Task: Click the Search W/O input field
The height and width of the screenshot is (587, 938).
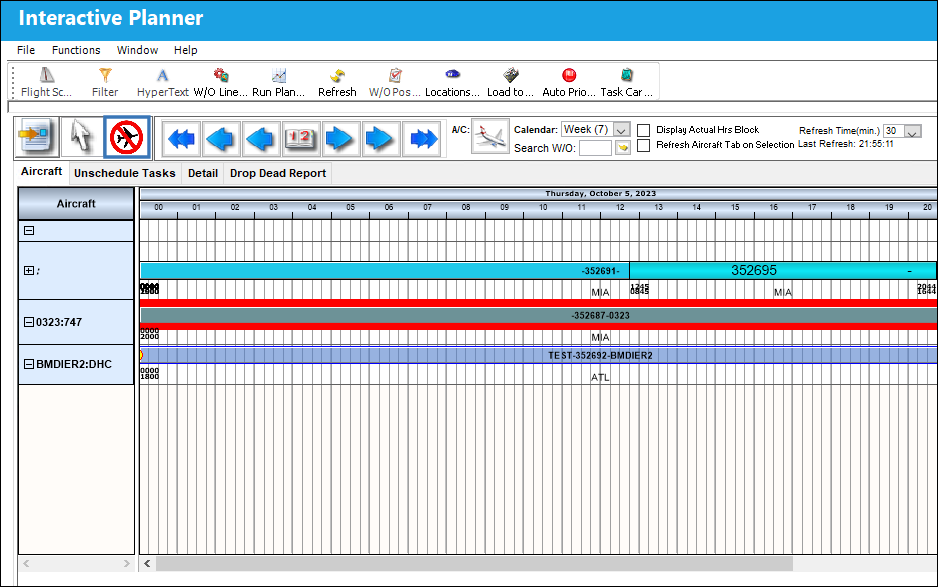Action: pyautogui.click(x=595, y=148)
